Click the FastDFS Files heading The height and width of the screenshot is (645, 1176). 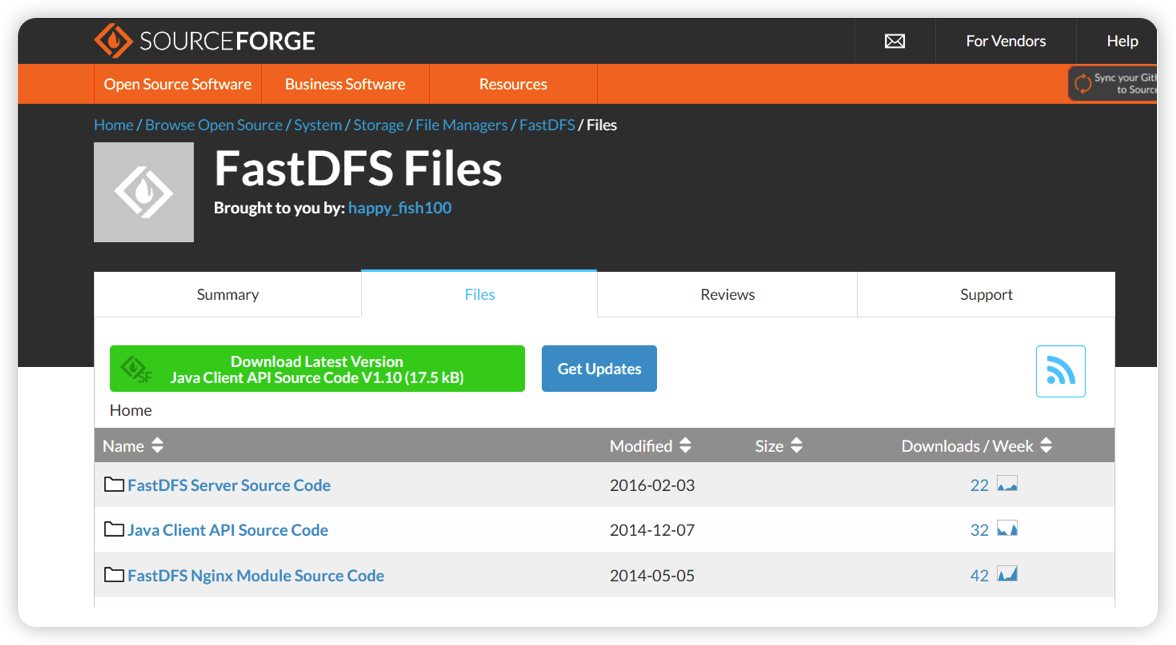(x=358, y=168)
